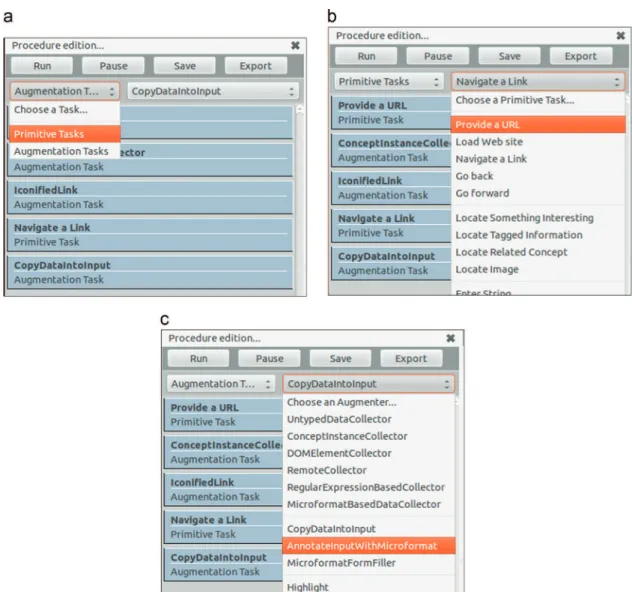Select Primitive Tasks in window a menu
Screen dimensions: 632x592
(65, 134)
